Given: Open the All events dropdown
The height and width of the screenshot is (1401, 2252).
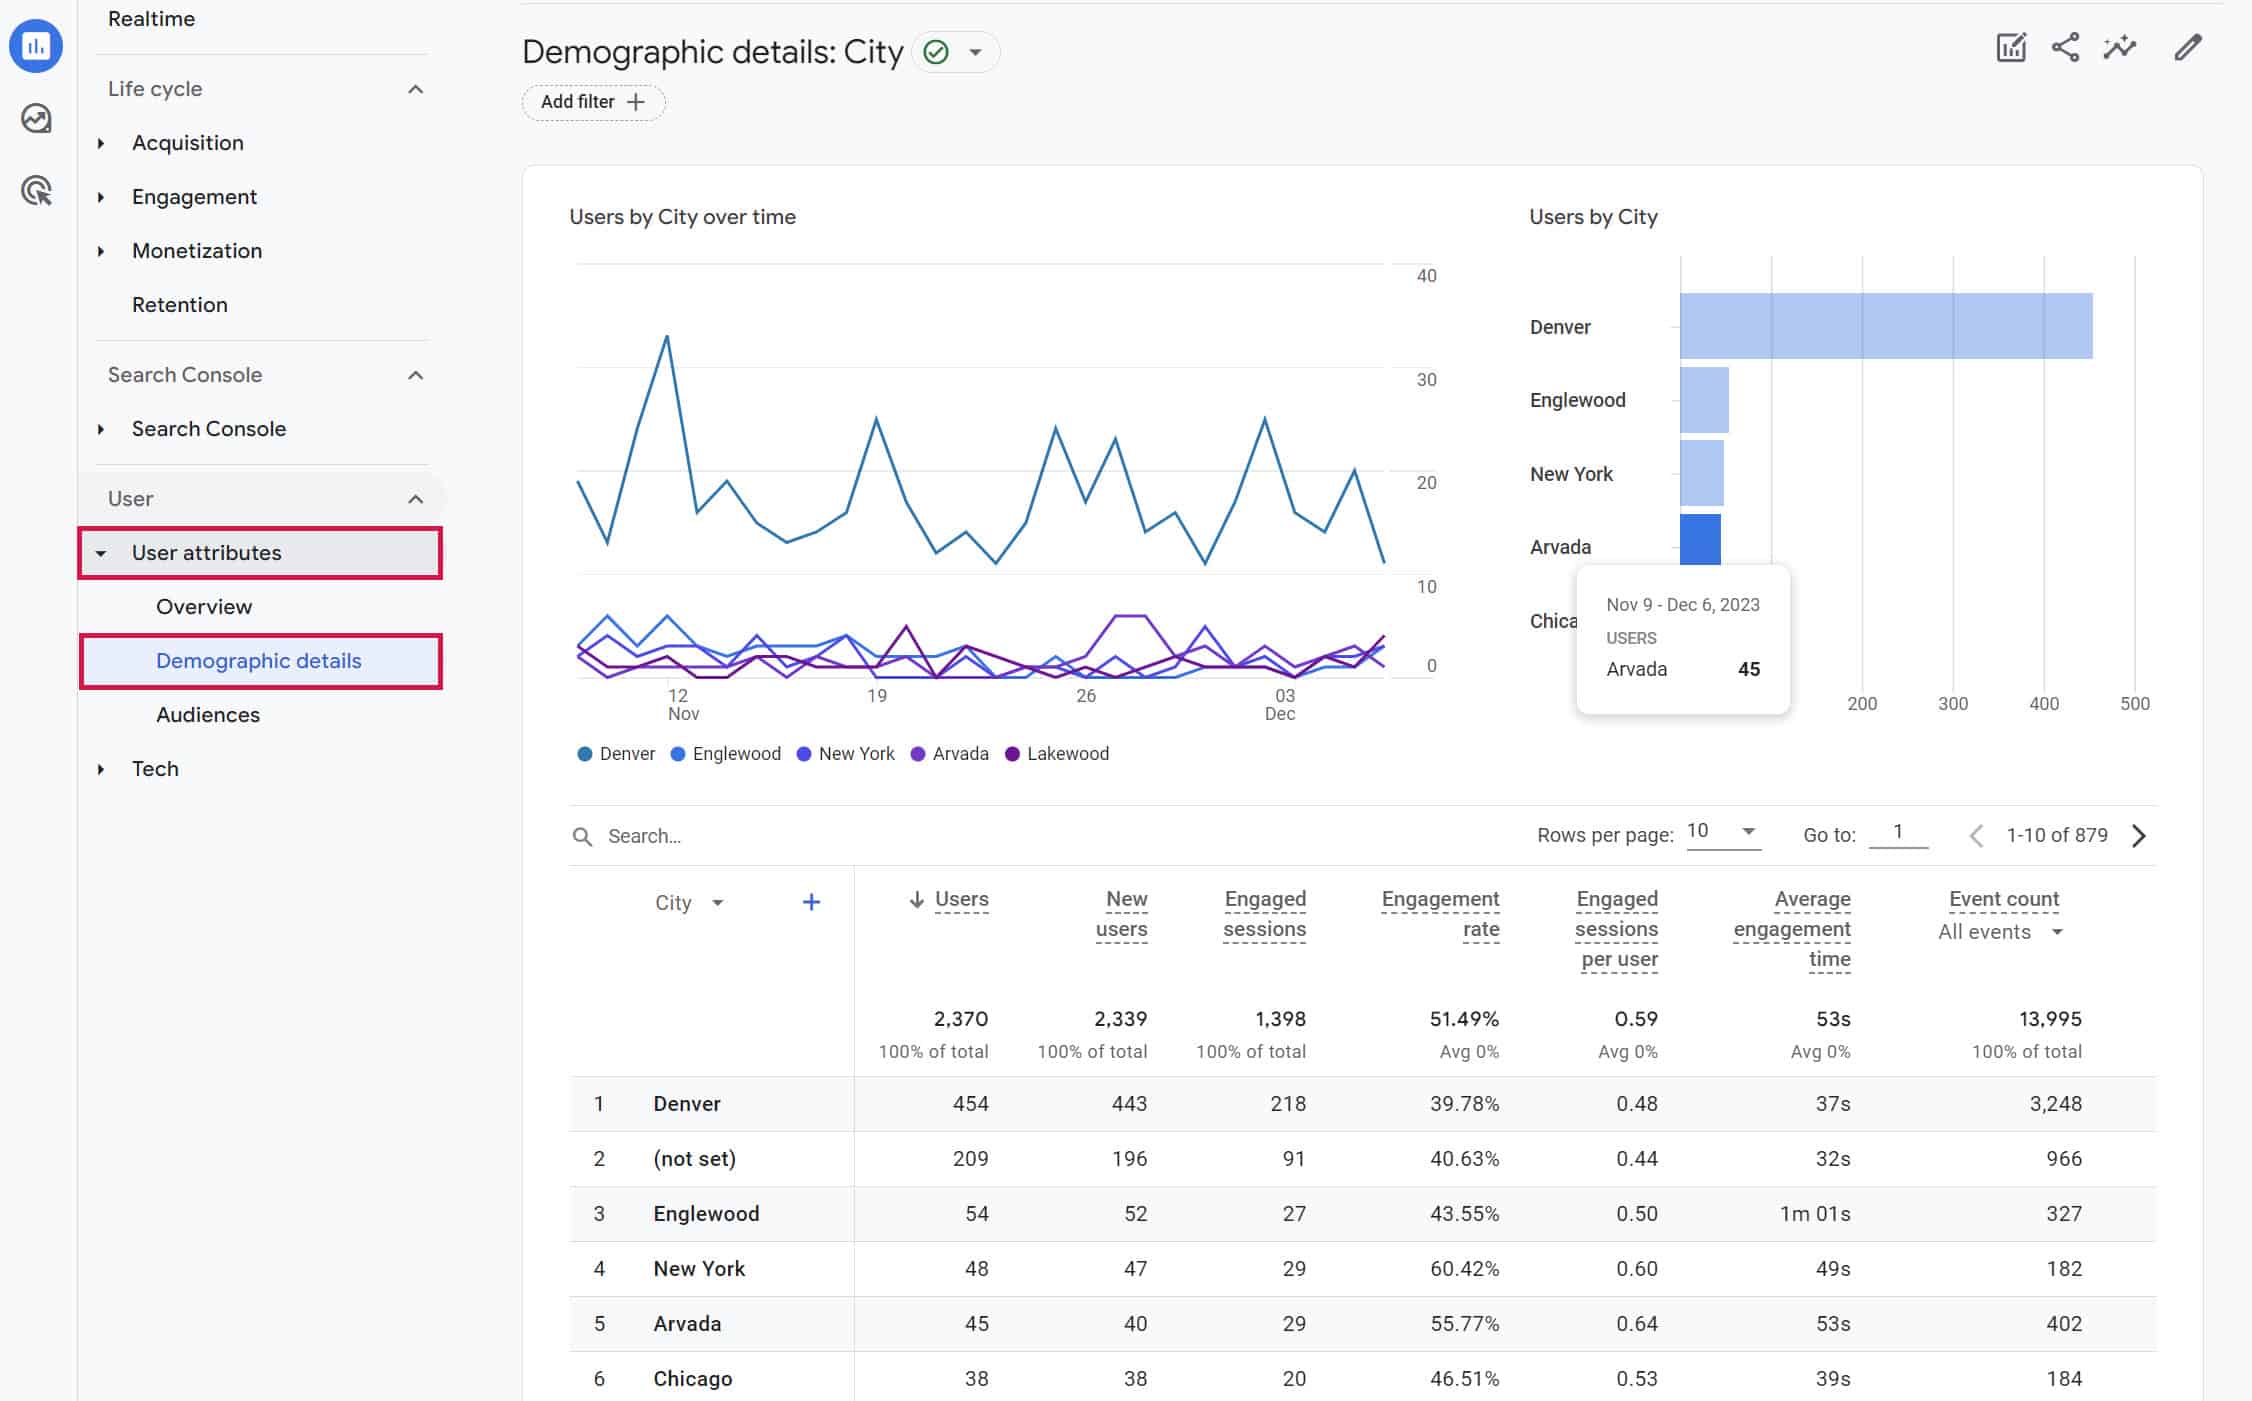Looking at the screenshot, I should [2000, 932].
